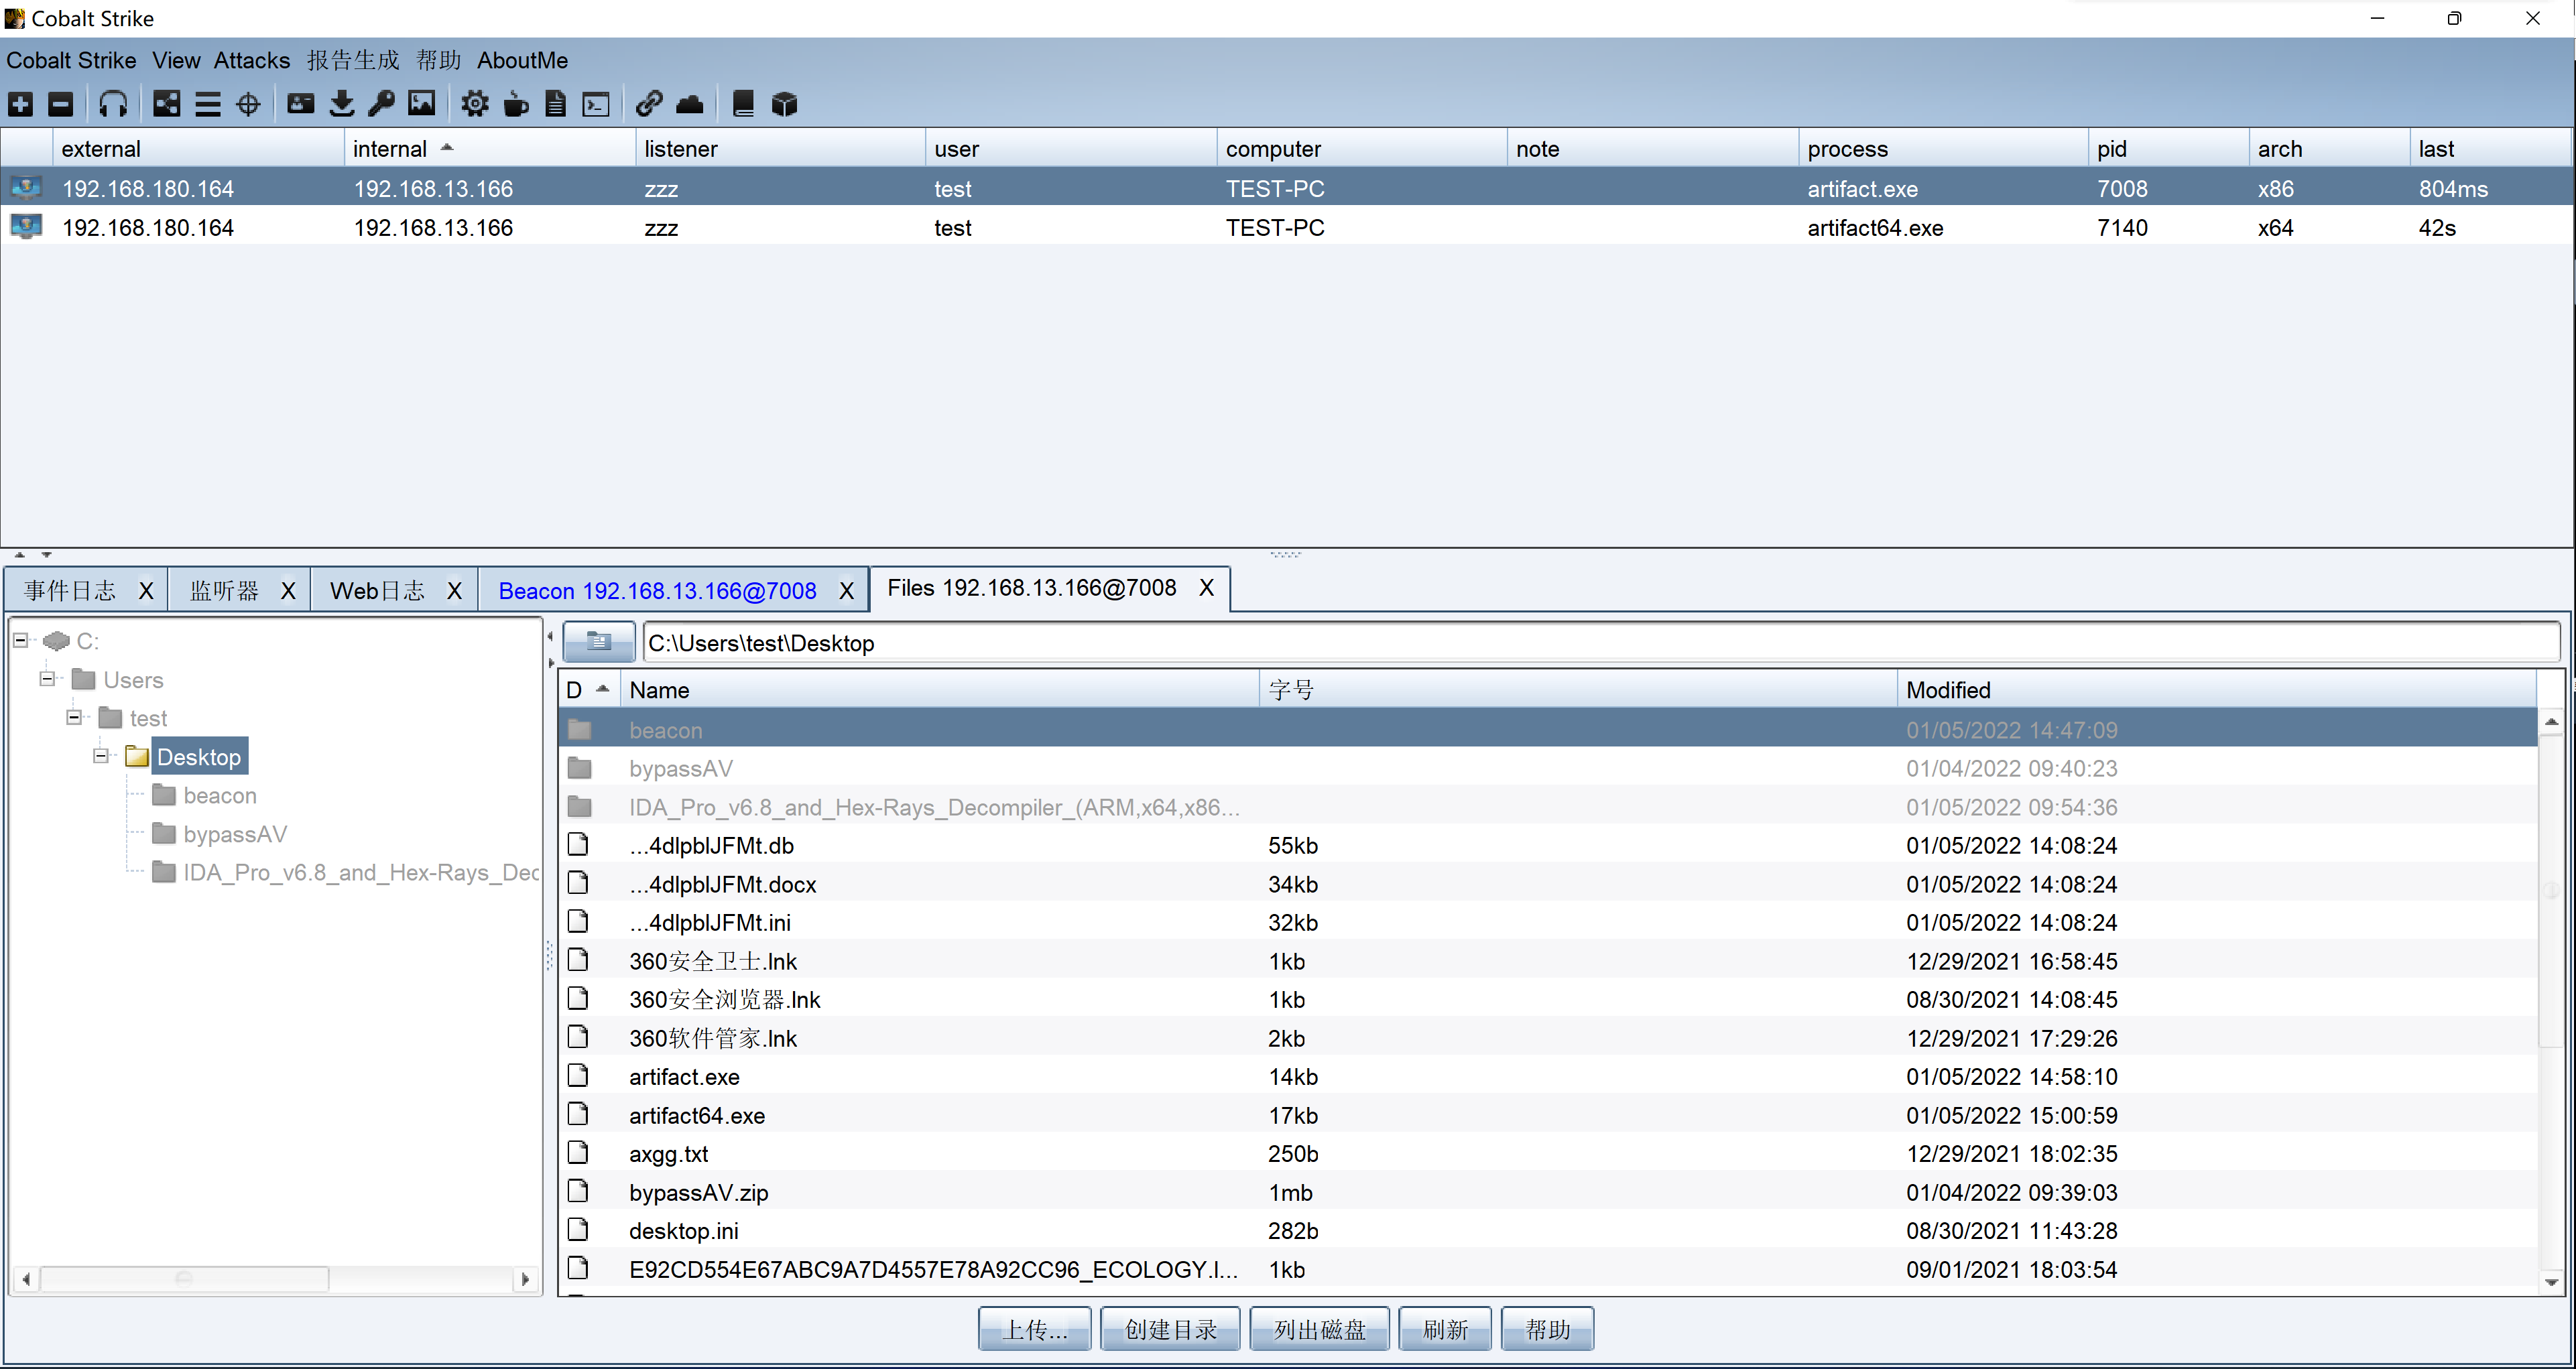
Task: Collapse the test folder tree node
Action: coord(74,717)
